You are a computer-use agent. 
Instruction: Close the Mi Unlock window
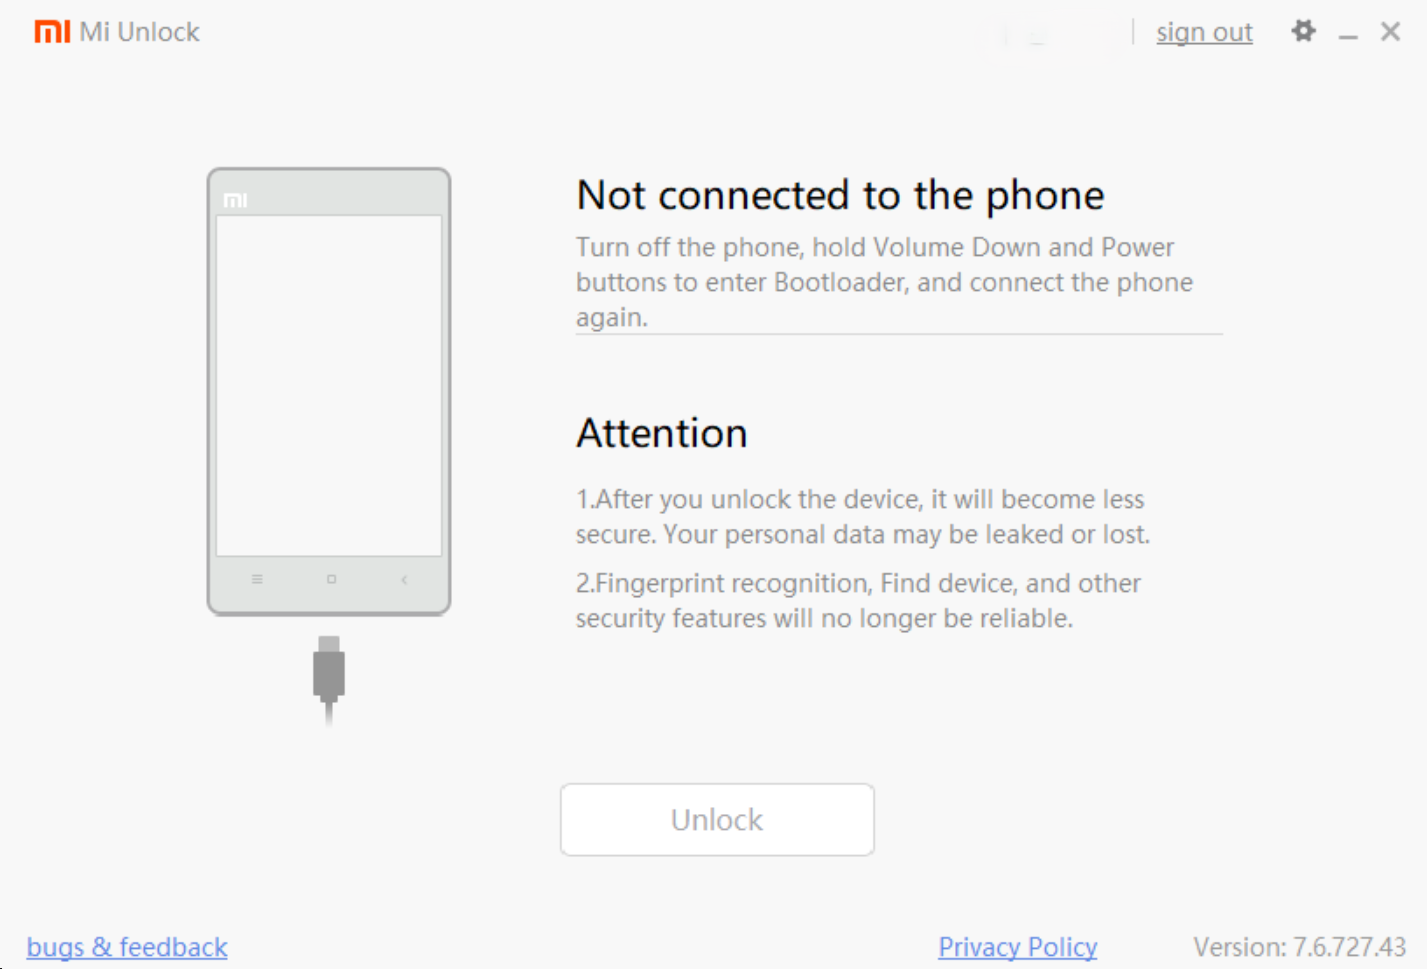(1390, 31)
